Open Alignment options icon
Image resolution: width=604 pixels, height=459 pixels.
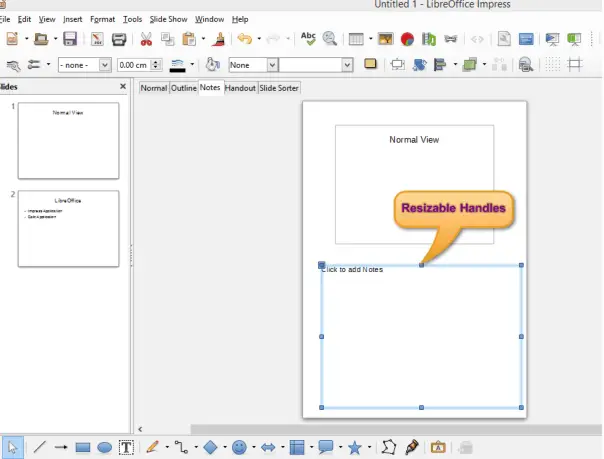(440, 65)
